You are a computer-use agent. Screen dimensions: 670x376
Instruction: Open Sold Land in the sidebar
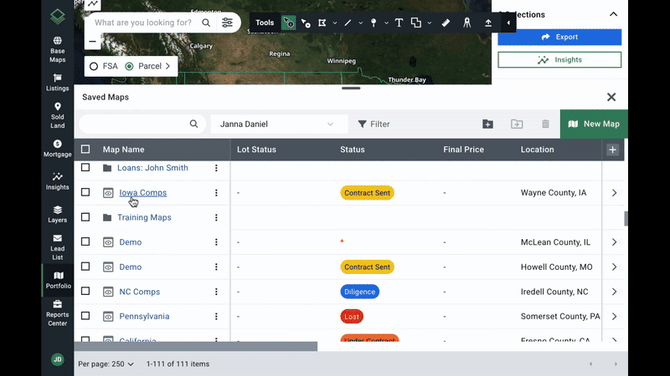[57, 115]
